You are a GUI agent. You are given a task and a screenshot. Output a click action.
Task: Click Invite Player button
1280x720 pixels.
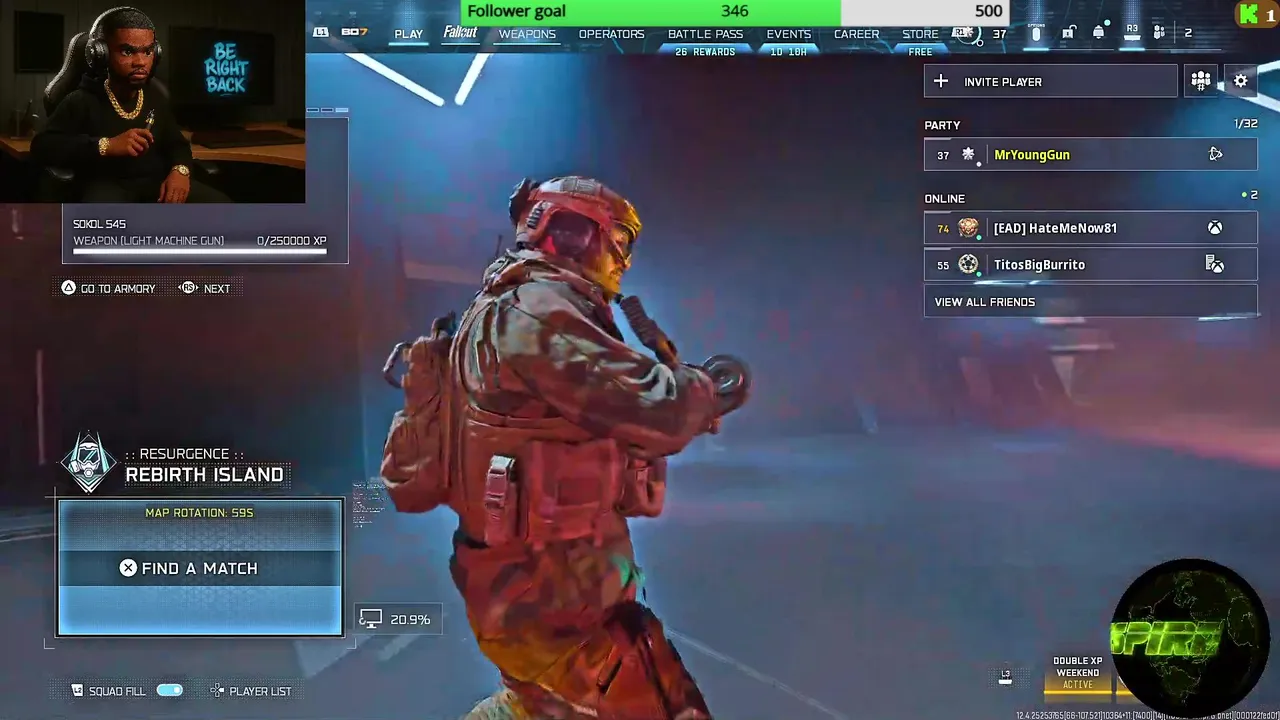(1050, 82)
